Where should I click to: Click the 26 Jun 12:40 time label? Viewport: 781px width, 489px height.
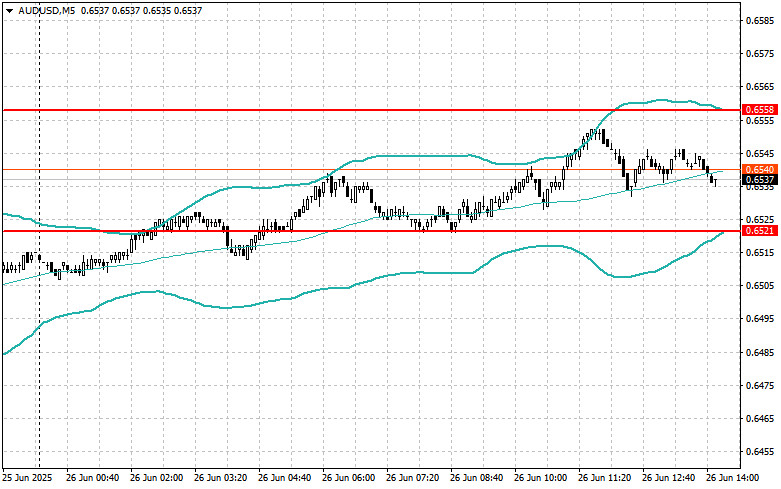pyautogui.click(x=668, y=478)
